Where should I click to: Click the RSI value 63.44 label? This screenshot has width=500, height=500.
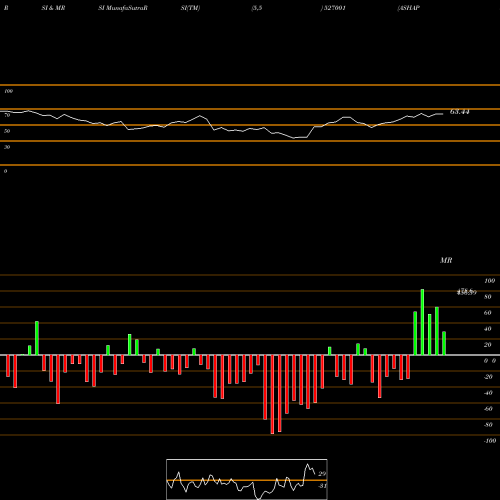[x=460, y=112]
